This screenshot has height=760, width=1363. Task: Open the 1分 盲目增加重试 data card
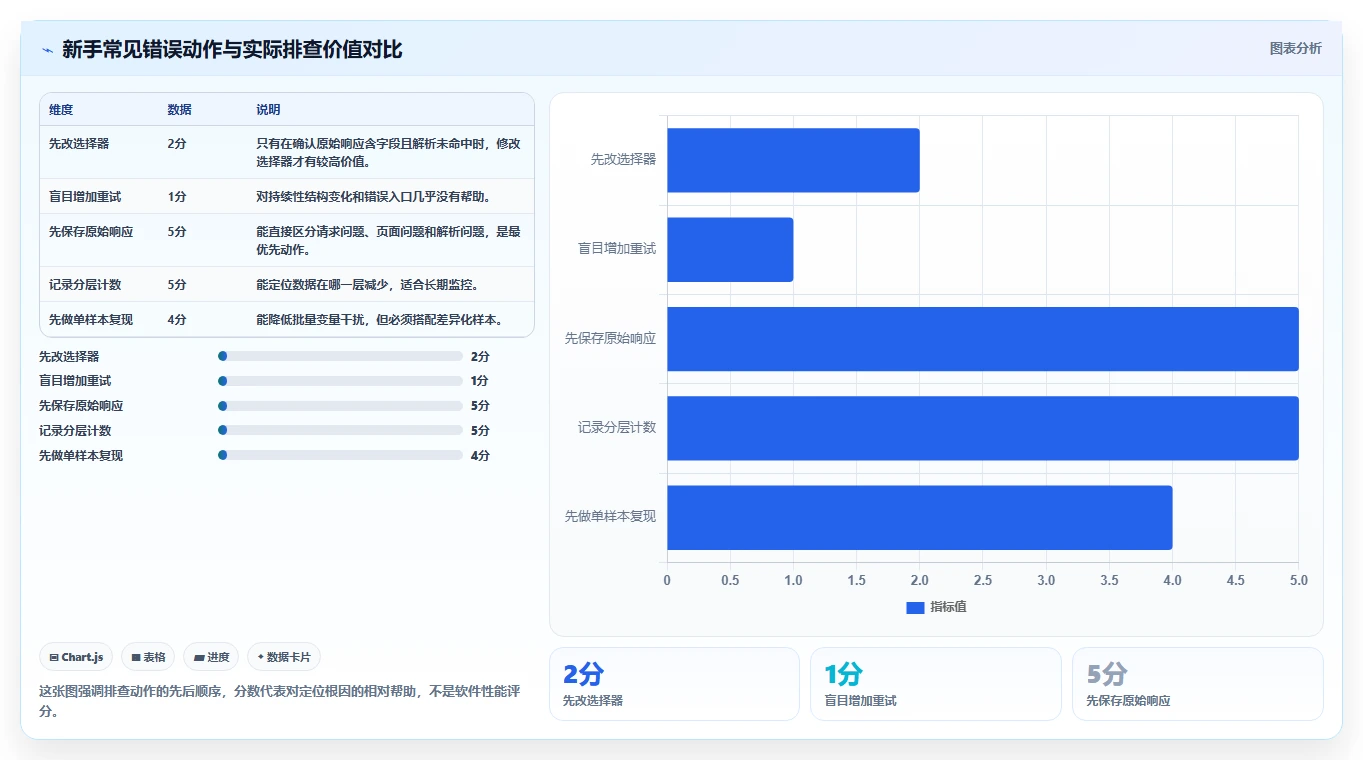935,684
